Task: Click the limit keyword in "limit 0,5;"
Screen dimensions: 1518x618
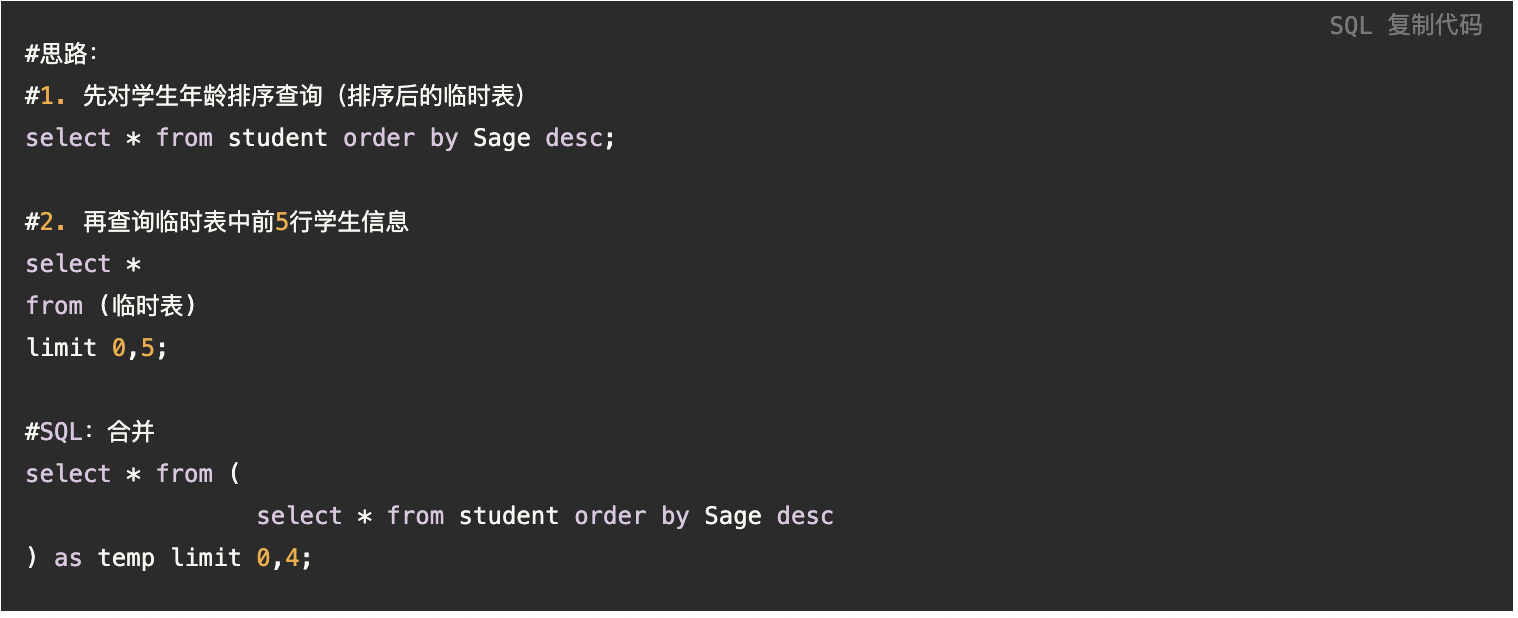Action: (x=61, y=348)
